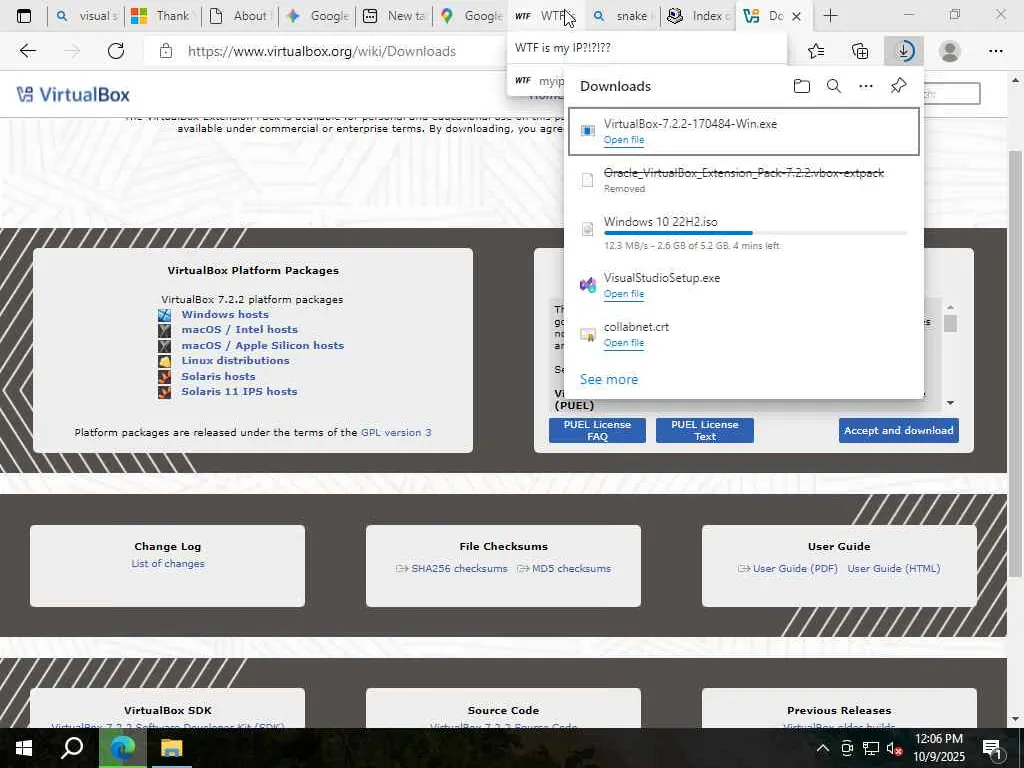This screenshot has height=768, width=1024.
Task: Switch to the Microsoft 'Thank' tab
Action: (x=162, y=16)
